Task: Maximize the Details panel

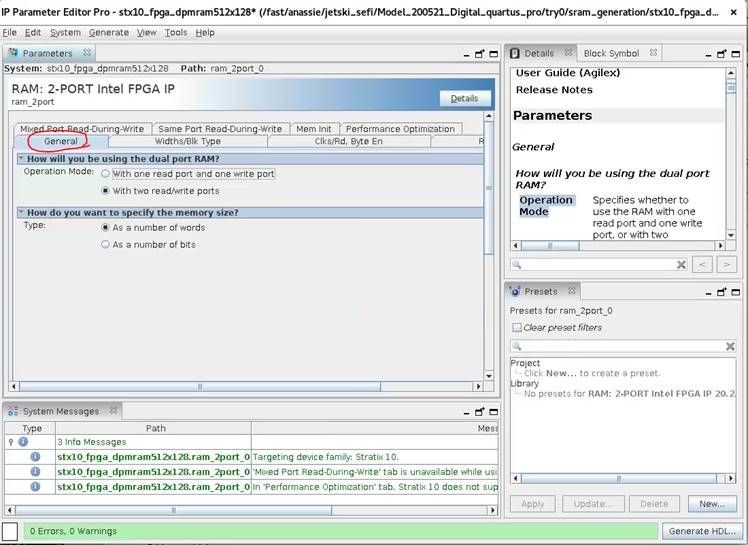Action: (736, 54)
